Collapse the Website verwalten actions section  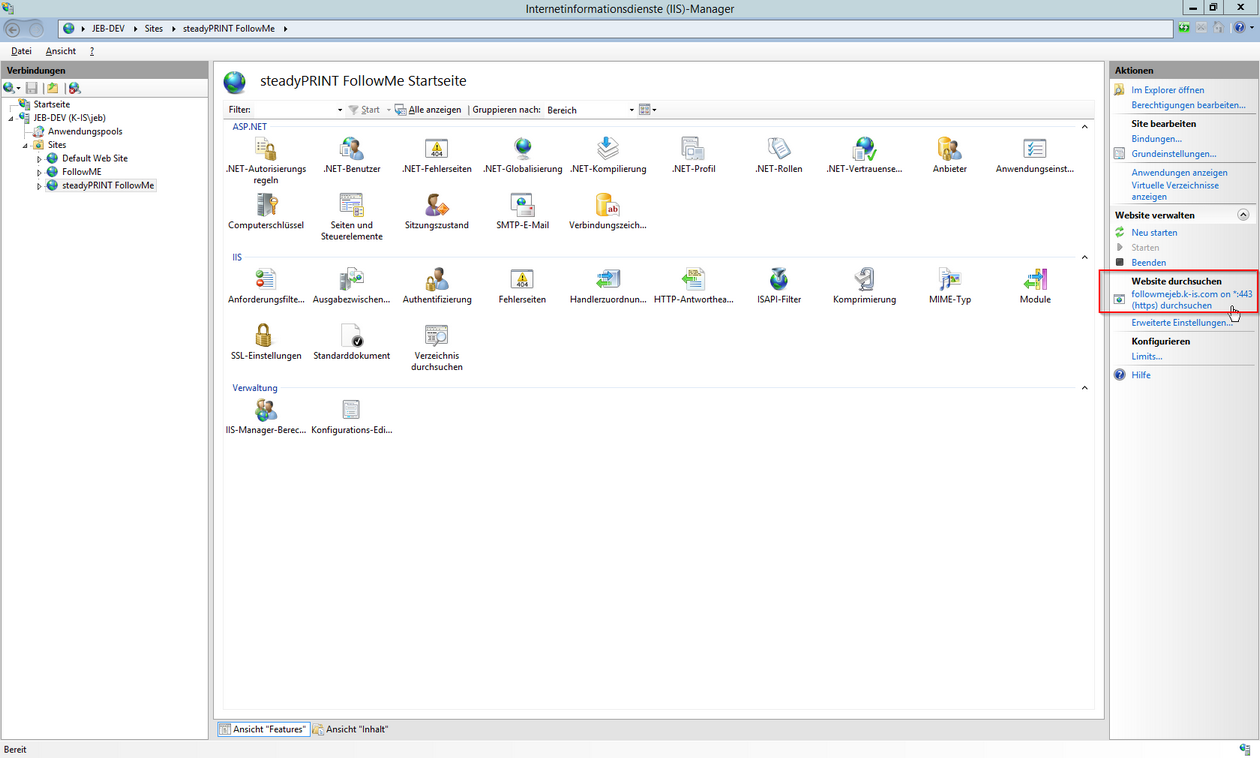1243,215
